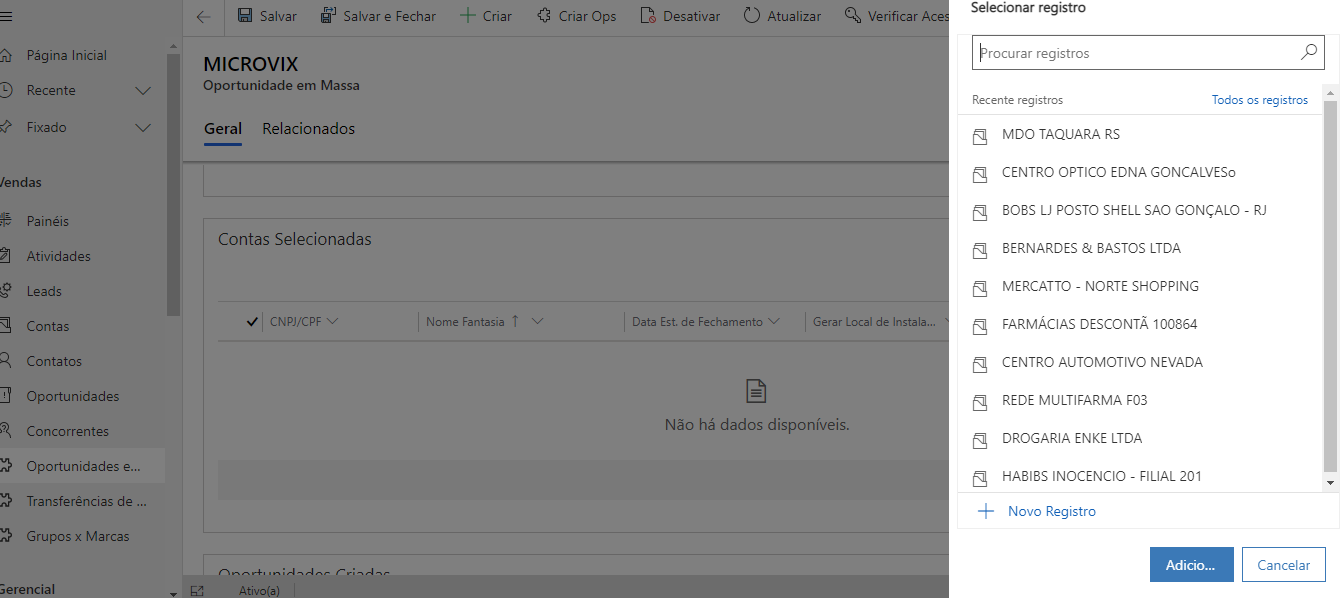Switch to the Relacionados tab
This screenshot has height=598, width=1344.
click(x=308, y=129)
